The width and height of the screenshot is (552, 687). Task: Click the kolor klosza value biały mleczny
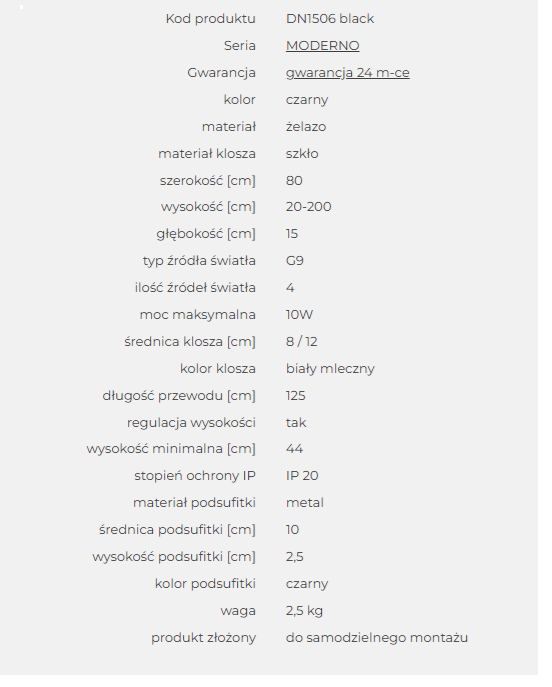tap(330, 369)
